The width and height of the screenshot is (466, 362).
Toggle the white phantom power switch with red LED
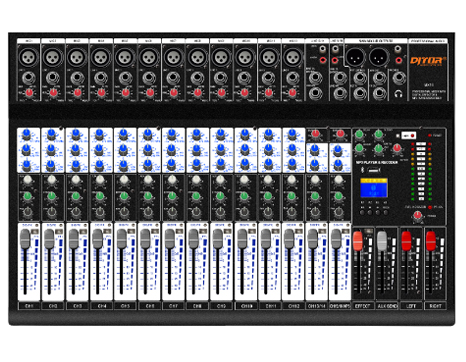tap(408, 136)
